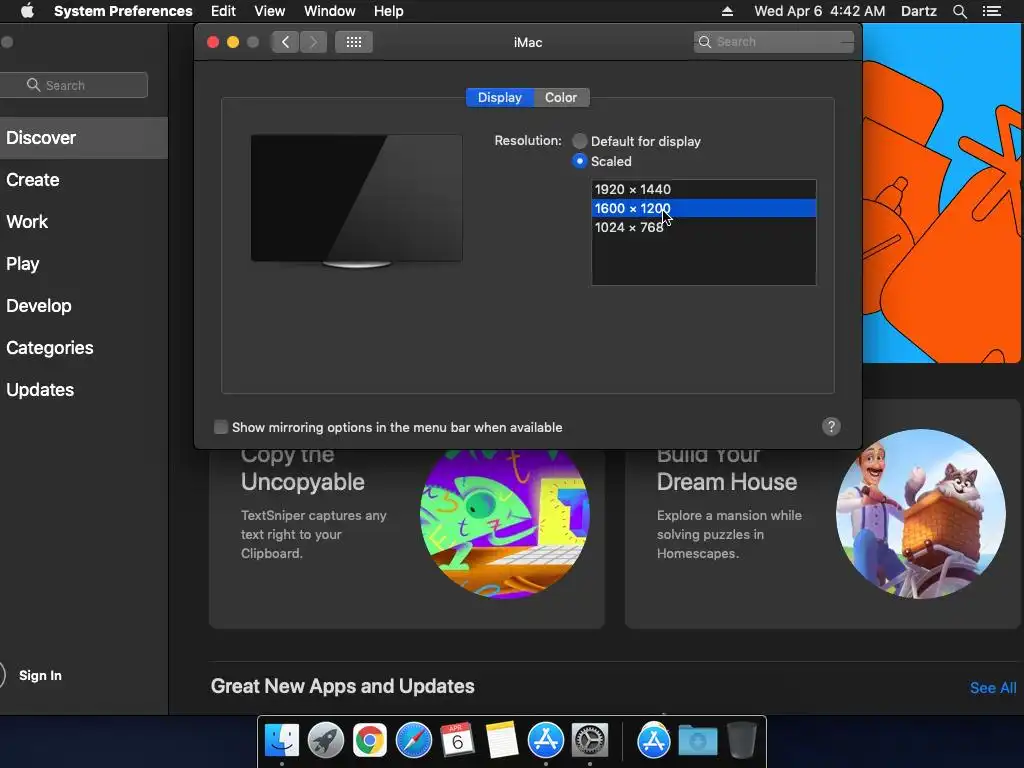Switch to the Color tab
The height and width of the screenshot is (768, 1024).
tap(561, 97)
